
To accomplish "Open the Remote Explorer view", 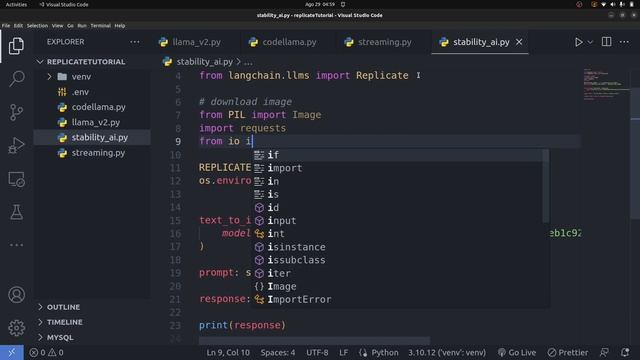I will click(x=16, y=179).
